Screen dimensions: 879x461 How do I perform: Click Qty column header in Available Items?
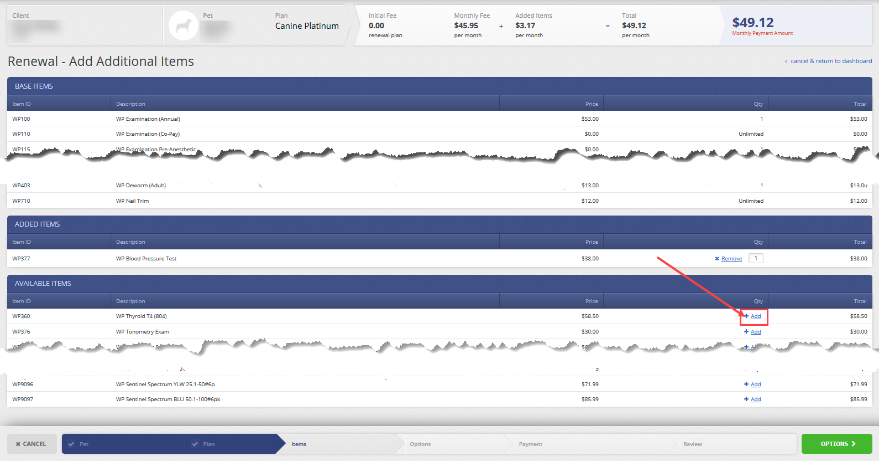pos(758,301)
